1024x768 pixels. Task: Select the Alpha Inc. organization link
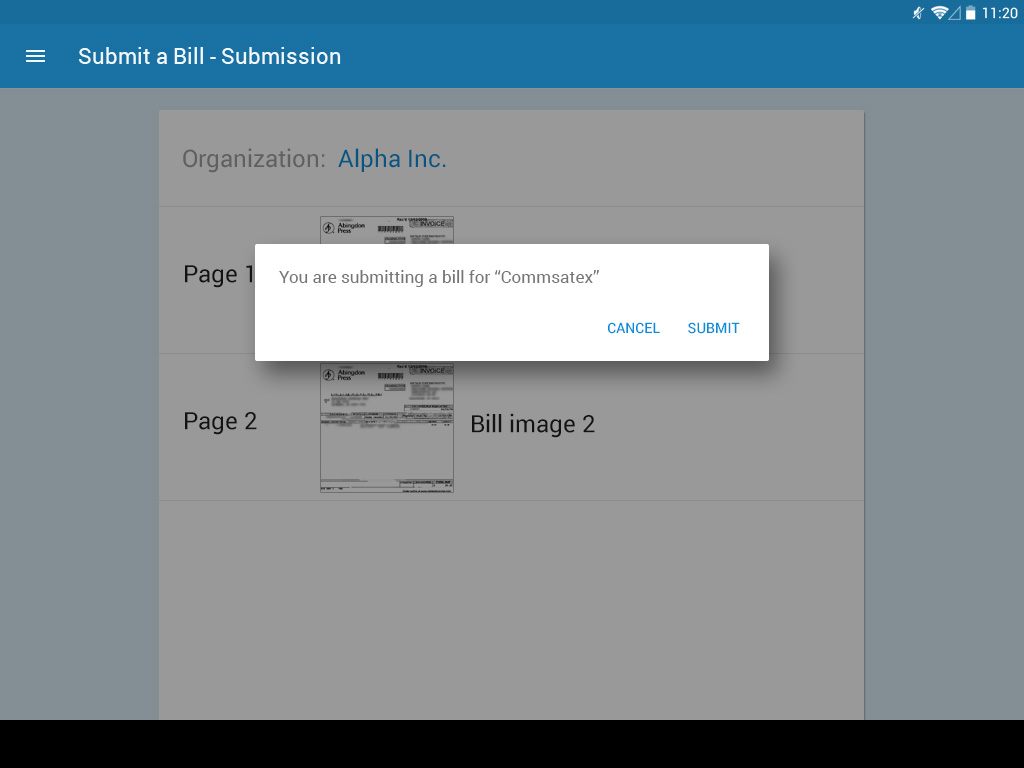click(392, 159)
